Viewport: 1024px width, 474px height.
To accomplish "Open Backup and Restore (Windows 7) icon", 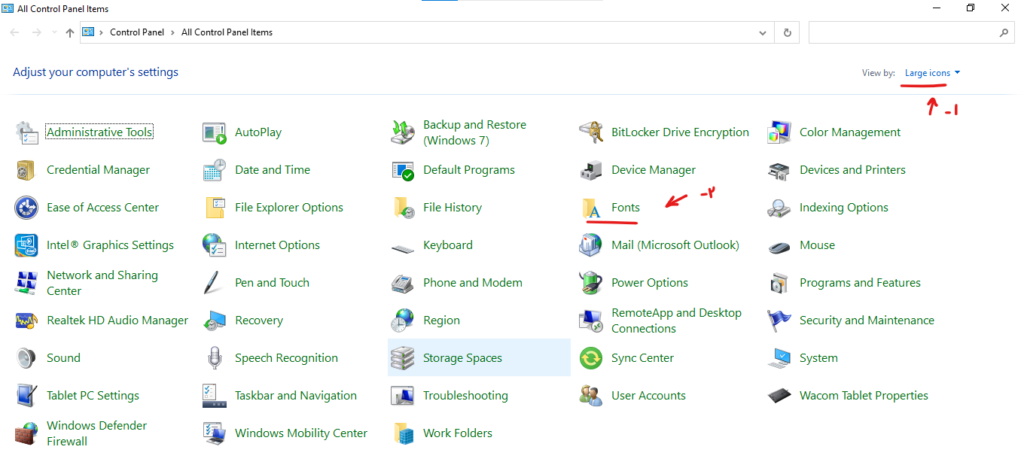I will click(x=403, y=133).
